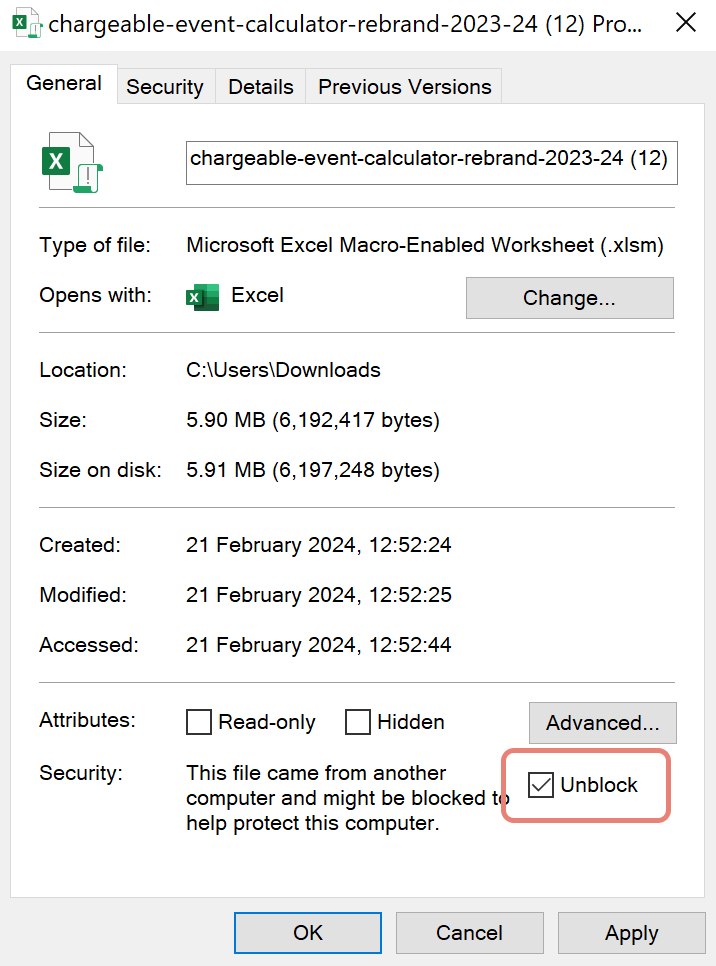Switch to the Security tab
The height and width of the screenshot is (966, 716).
tap(164, 87)
